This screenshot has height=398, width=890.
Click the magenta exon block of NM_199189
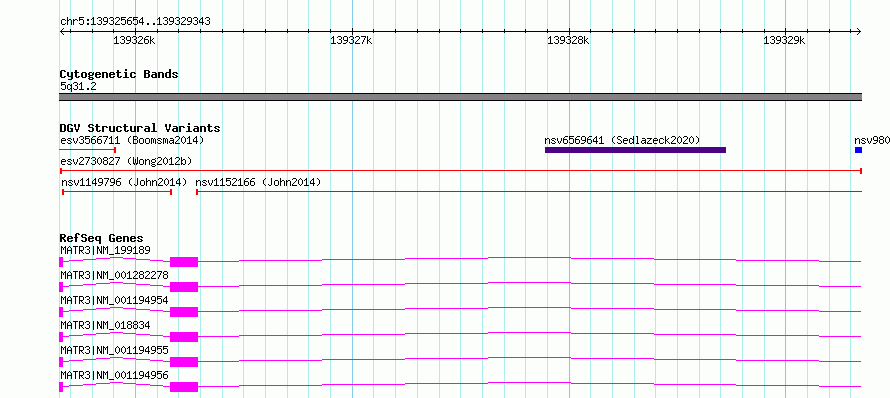point(184,262)
